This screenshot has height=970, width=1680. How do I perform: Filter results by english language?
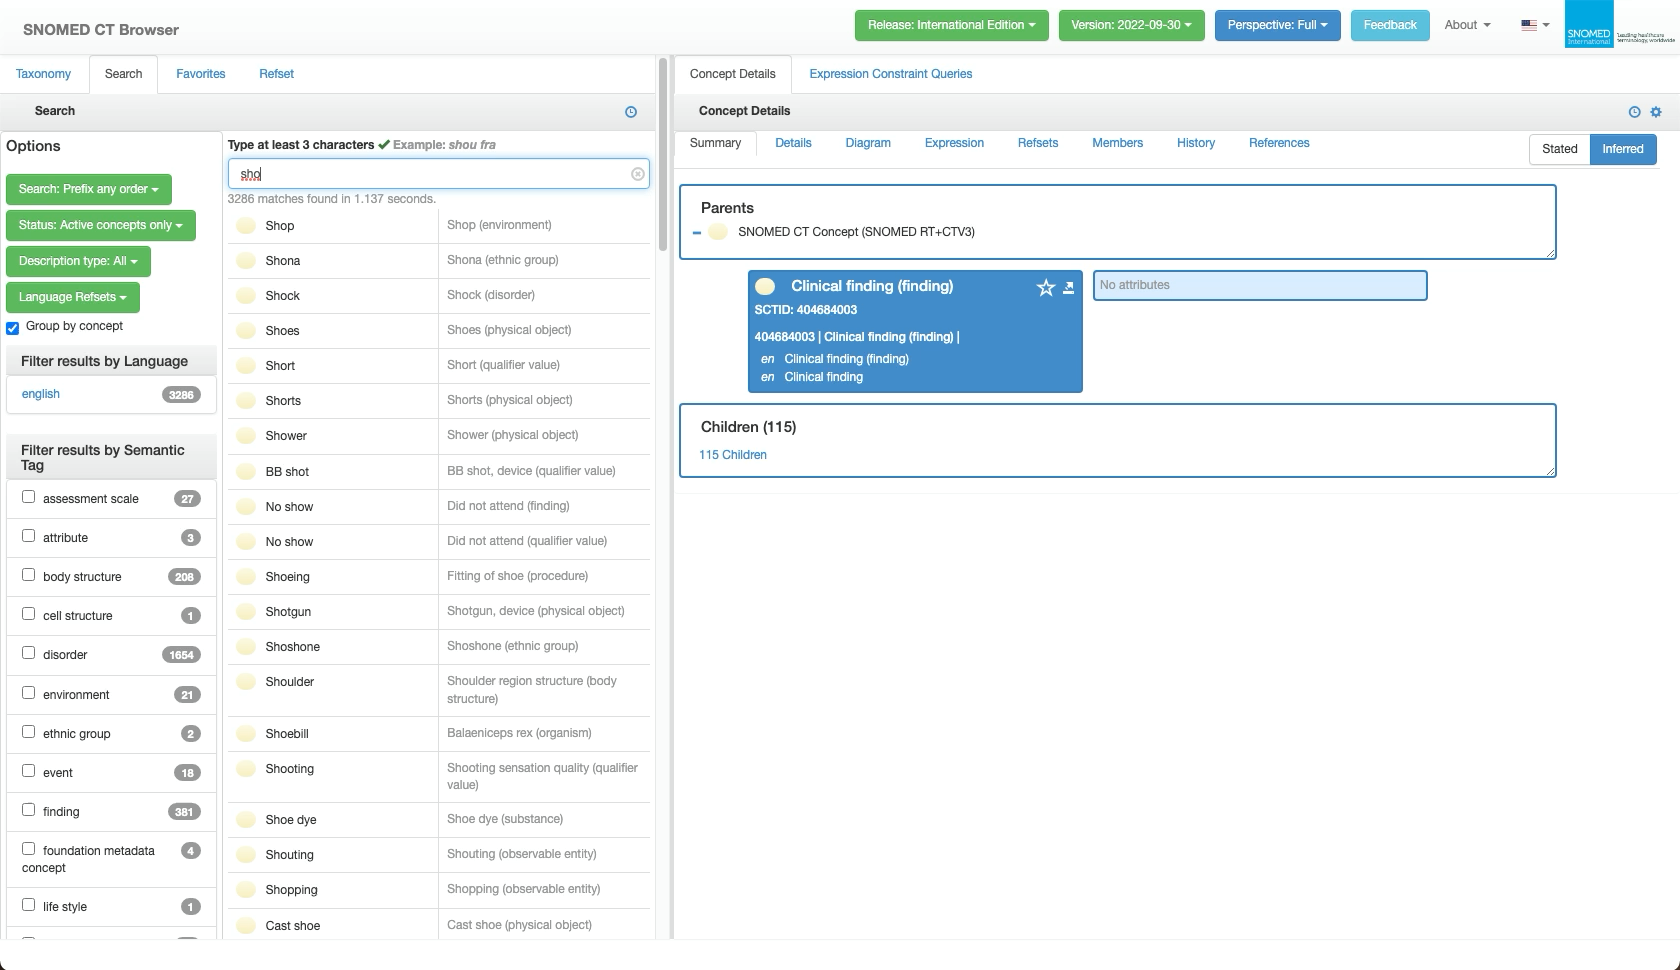[41, 394]
